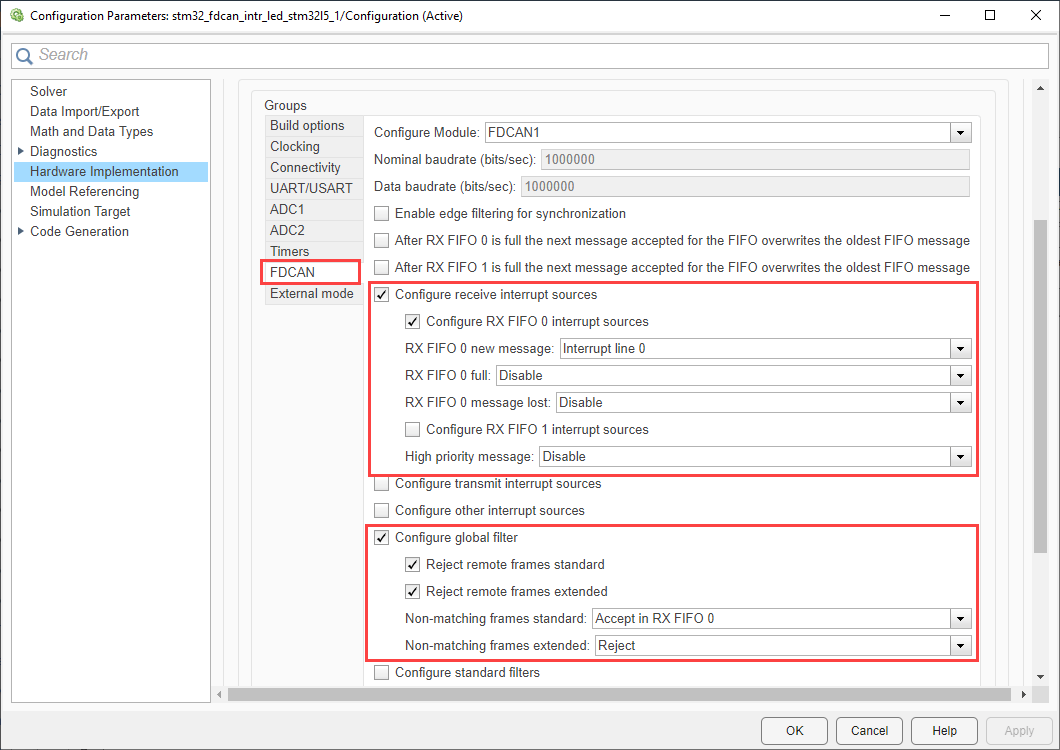Screen dimensions: 1060x750
Task: Switch to the UART/USART group
Action: [x=311, y=188]
